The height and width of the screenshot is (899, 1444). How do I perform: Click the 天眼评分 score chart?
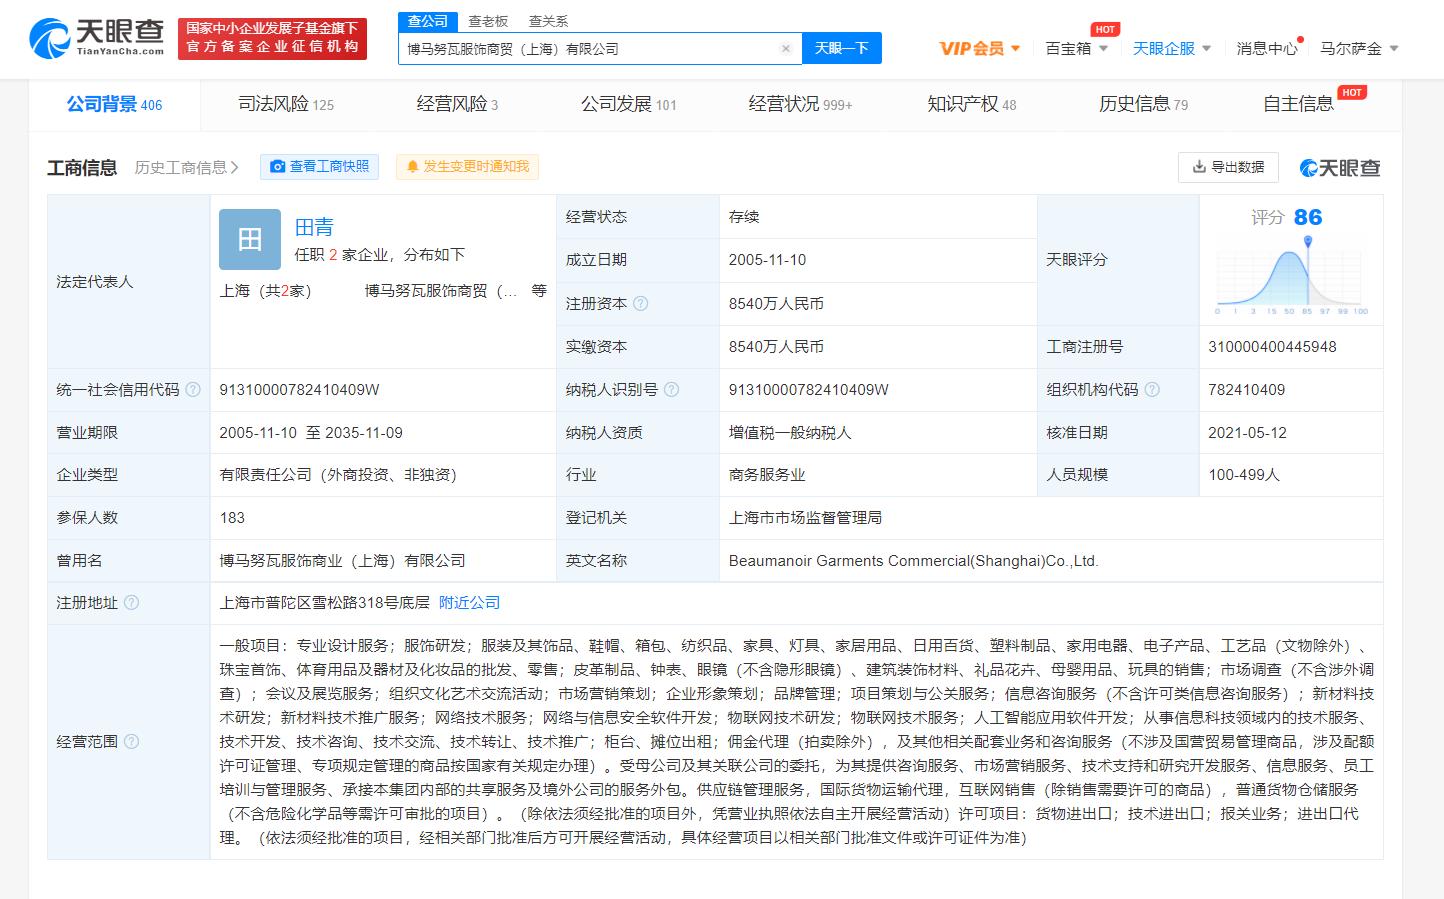point(1291,276)
